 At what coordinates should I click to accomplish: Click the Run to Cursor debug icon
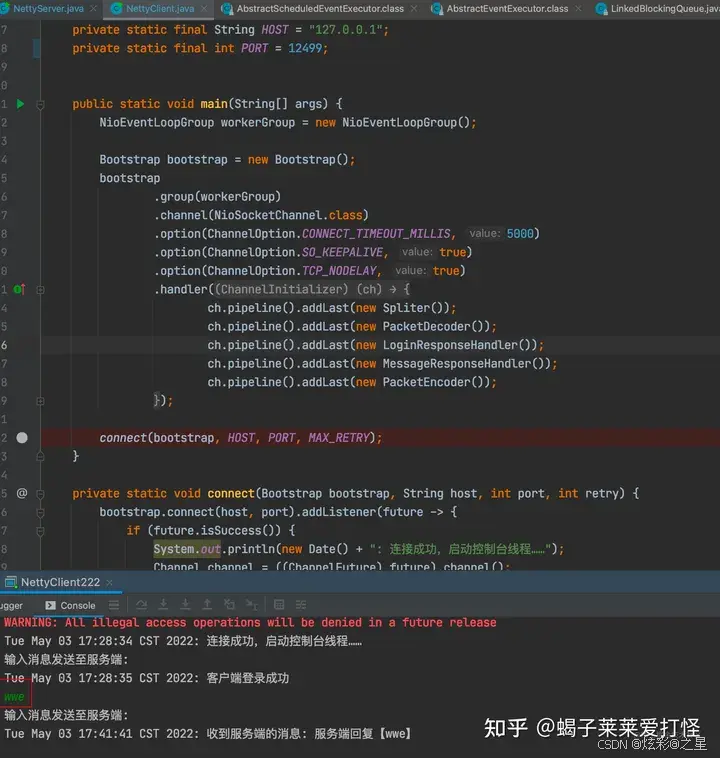251,605
